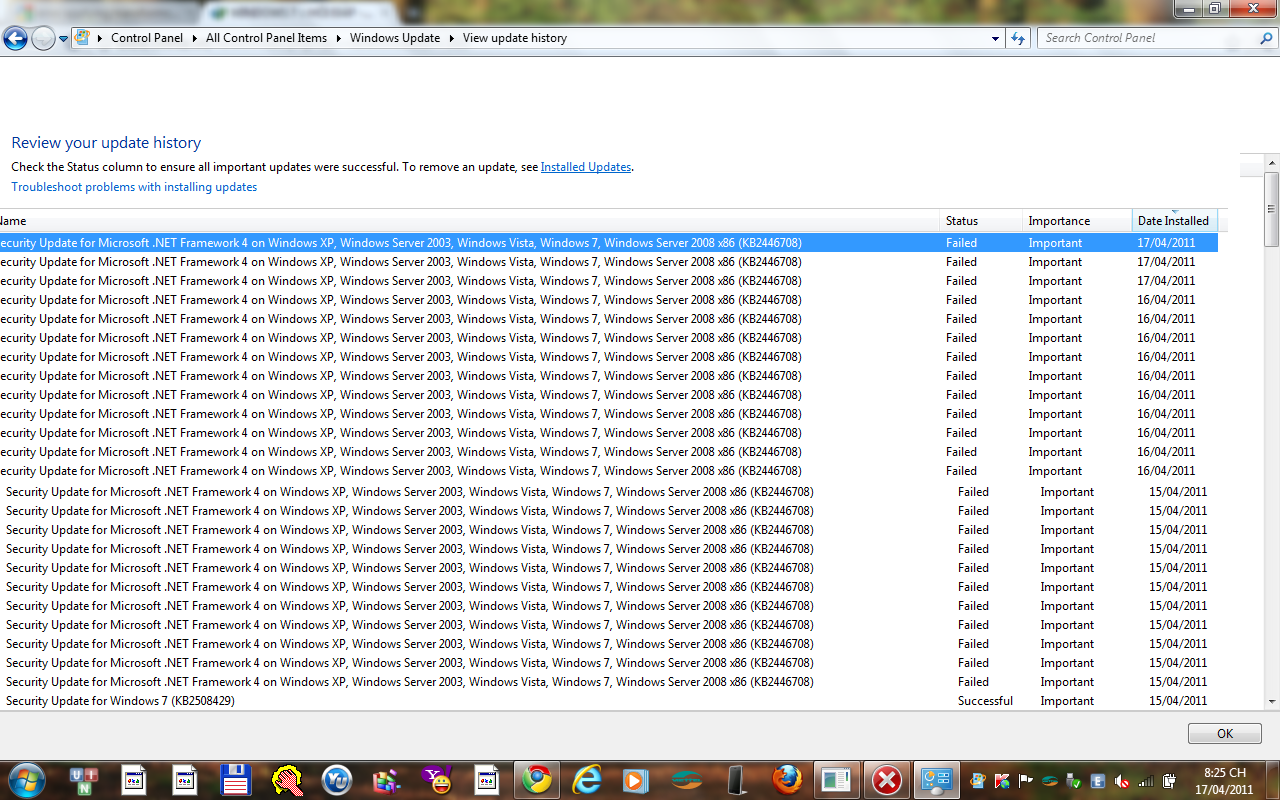Expand the arrow after Windows Update breadcrumb
Viewport: 1280px width, 800px height.
pyautogui.click(x=452, y=38)
